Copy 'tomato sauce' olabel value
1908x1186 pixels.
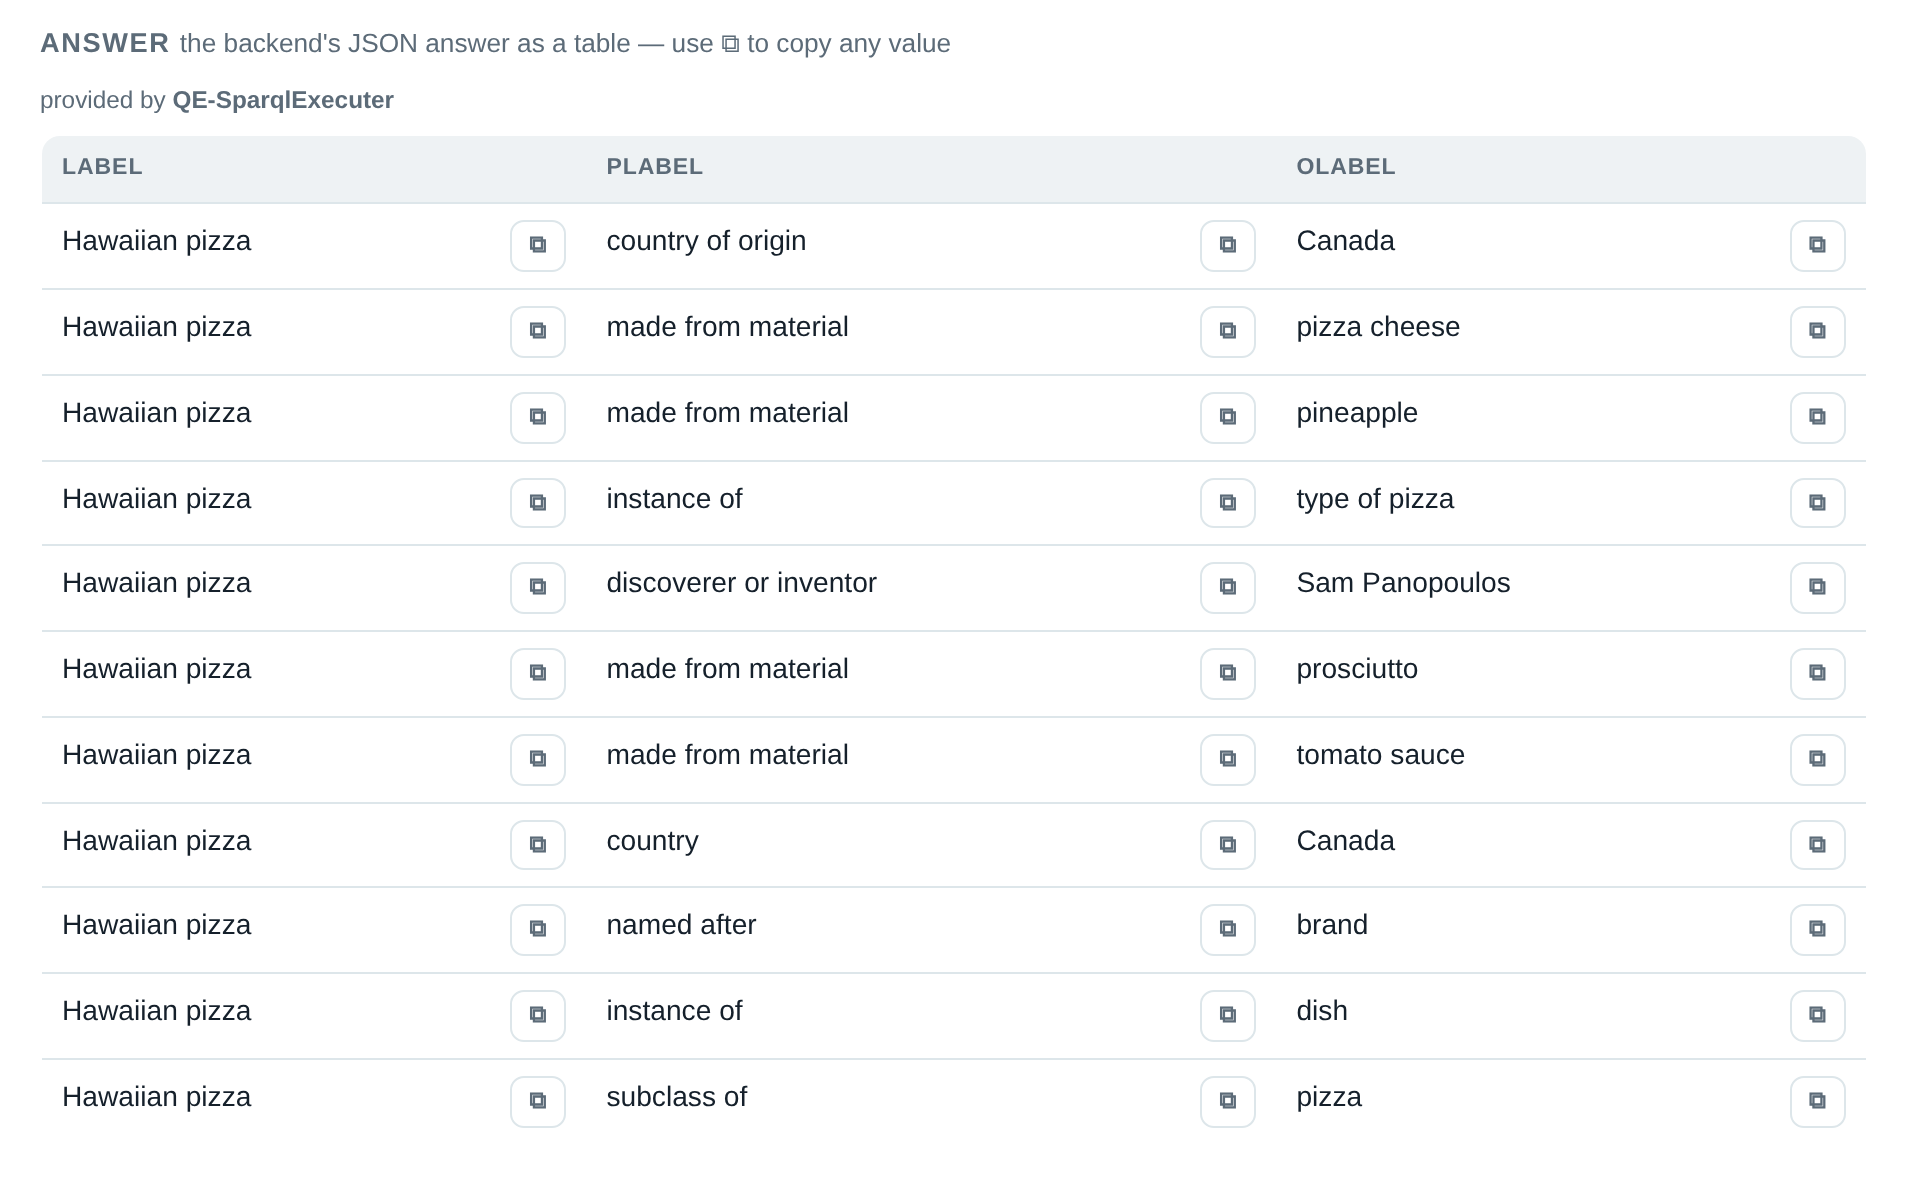click(x=1818, y=759)
